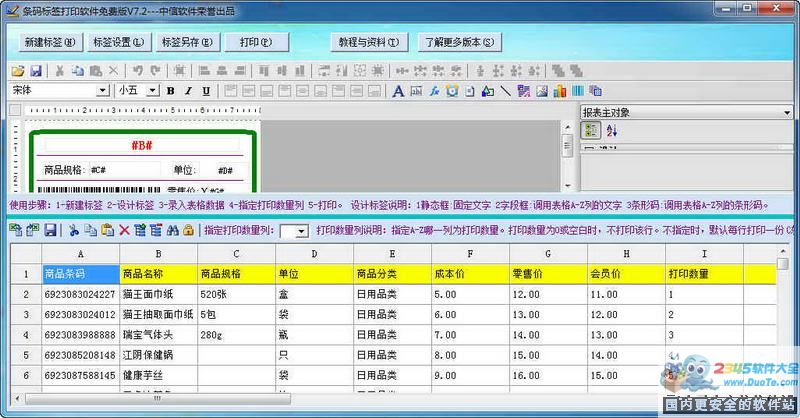Sort properties alphabetically with A-Z icon
Screen dimensions: 800x418
click(612, 131)
